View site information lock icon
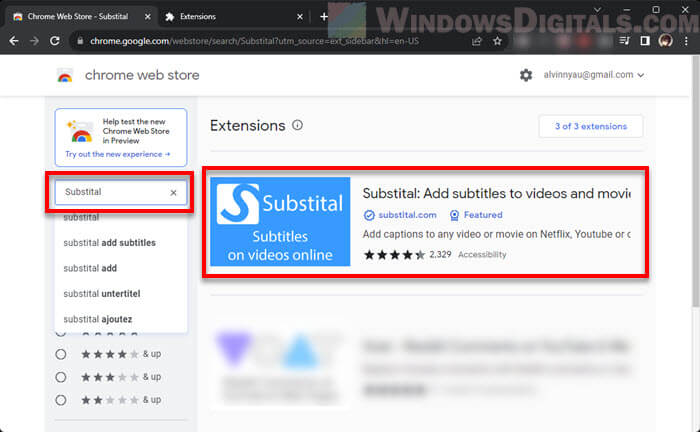The height and width of the screenshot is (432, 700). click(x=80, y=41)
